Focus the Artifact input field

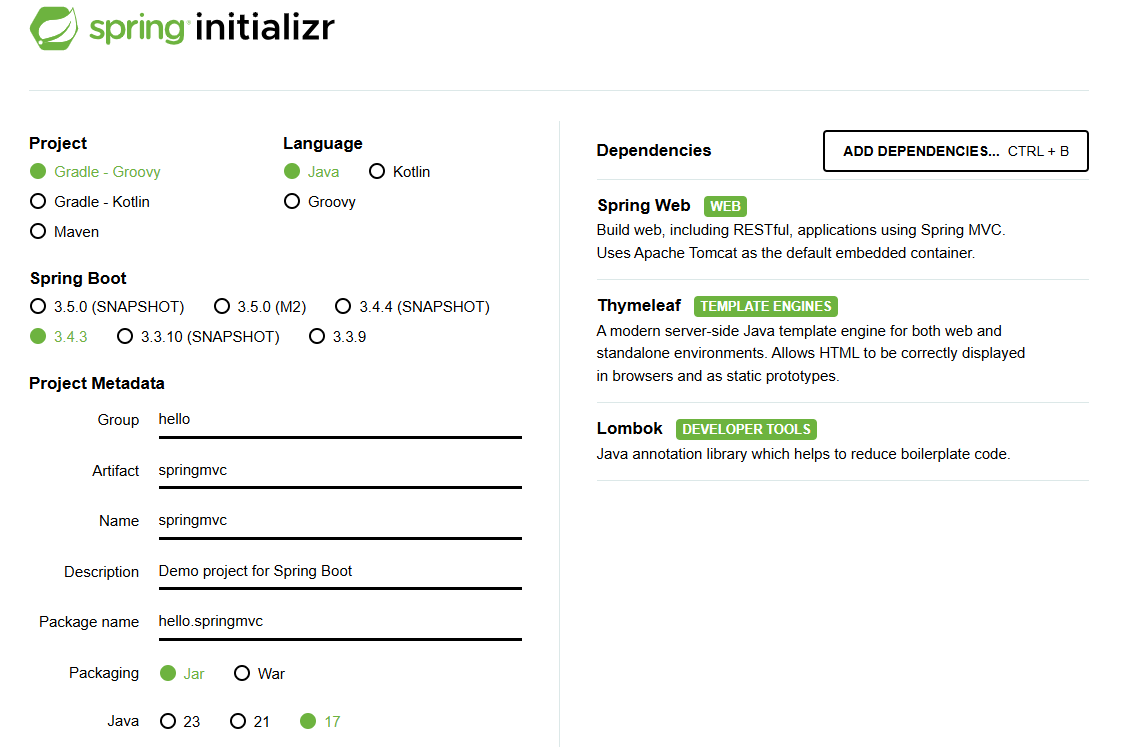tap(340, 471)
